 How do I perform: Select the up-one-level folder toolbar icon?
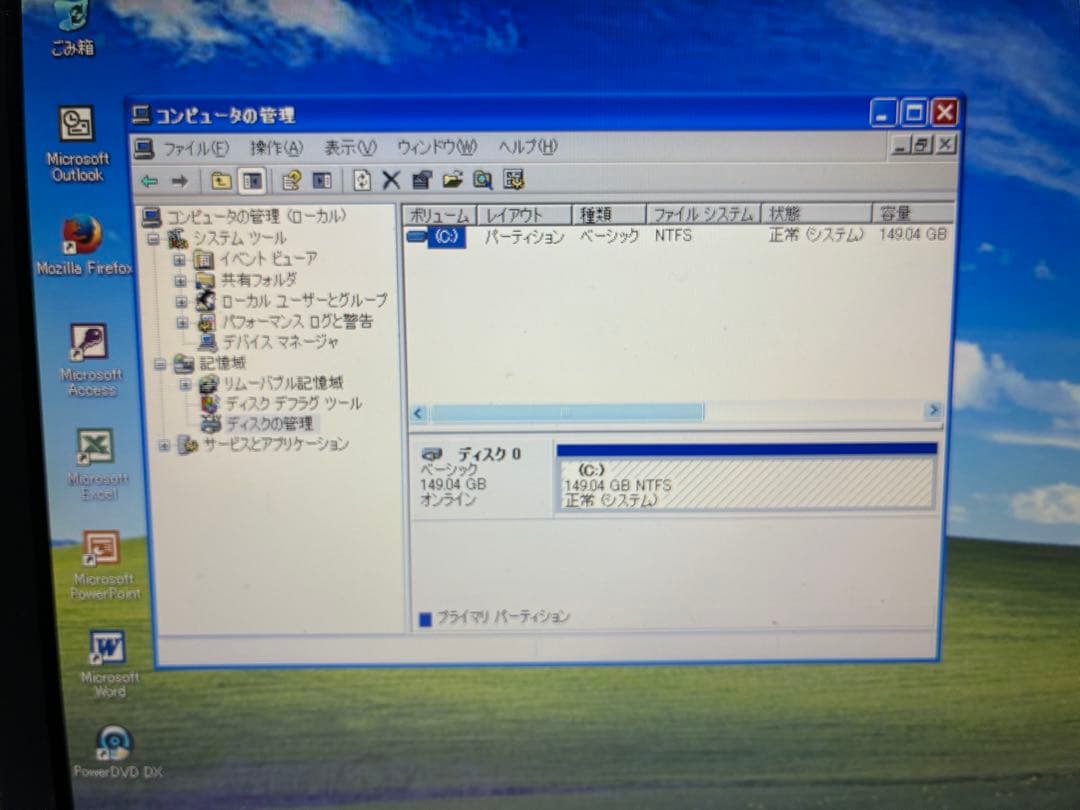click(x=221, y=181)
